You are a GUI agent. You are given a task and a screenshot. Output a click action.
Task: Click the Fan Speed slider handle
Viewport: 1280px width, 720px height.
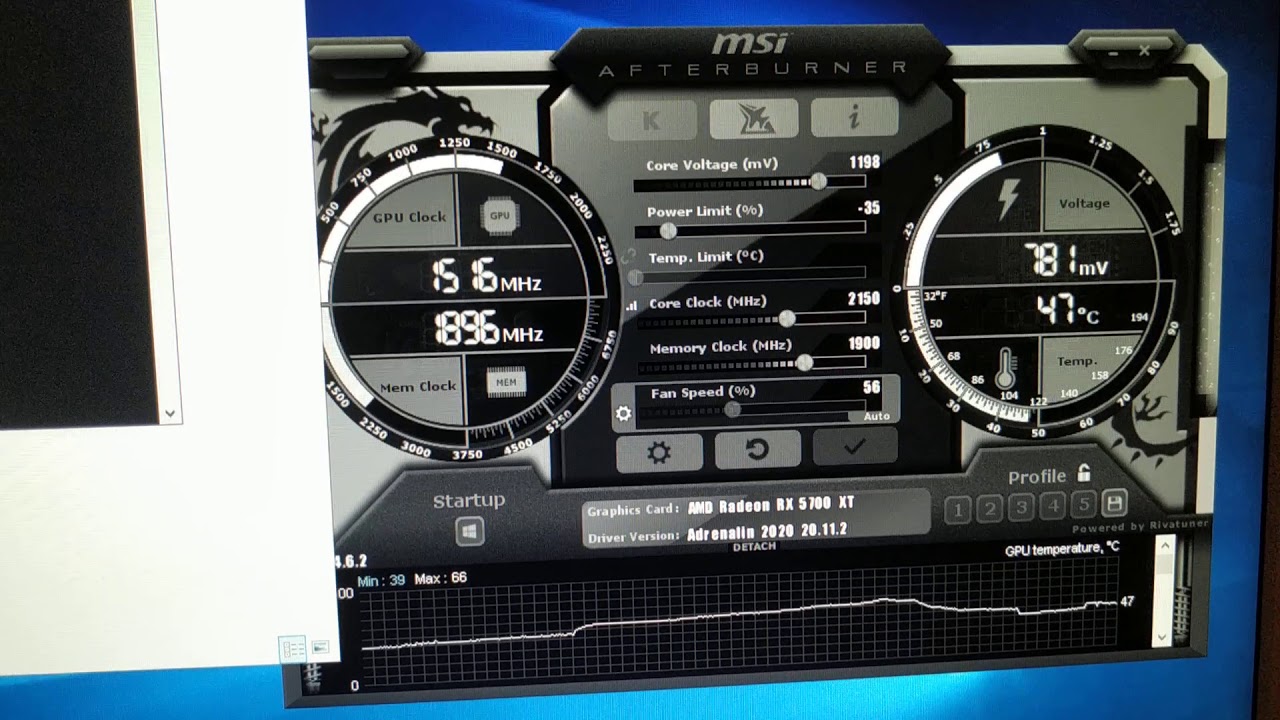pos(733,409)
